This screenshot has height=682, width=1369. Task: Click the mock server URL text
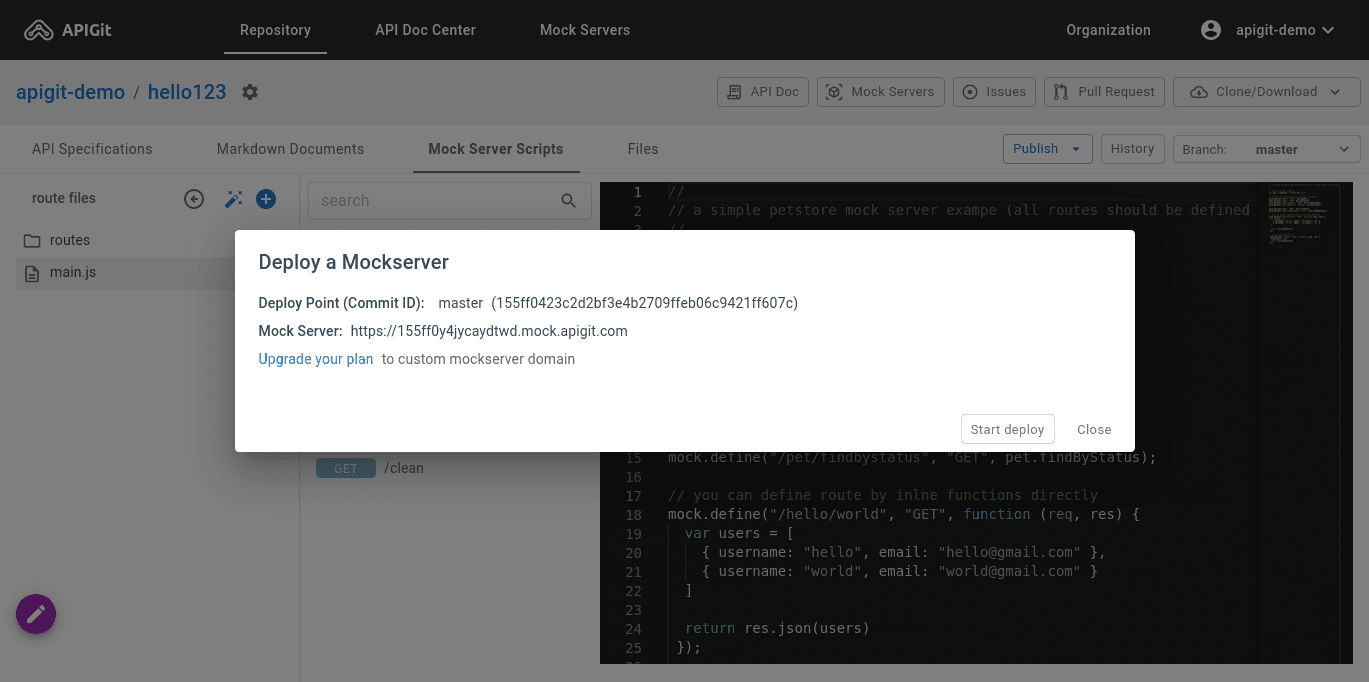[489, 331]
